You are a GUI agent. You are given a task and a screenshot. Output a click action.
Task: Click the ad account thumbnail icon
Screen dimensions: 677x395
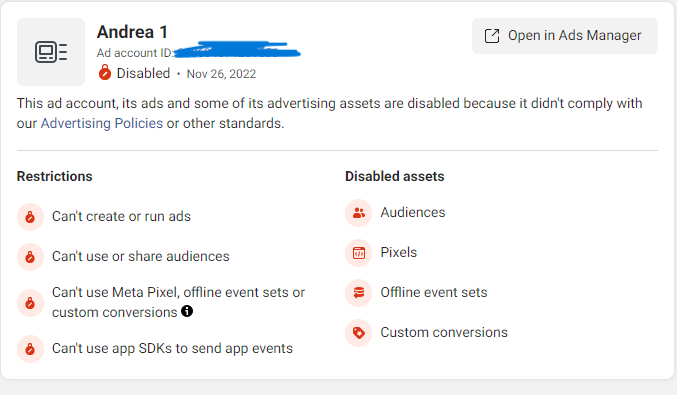pos(51,52)
